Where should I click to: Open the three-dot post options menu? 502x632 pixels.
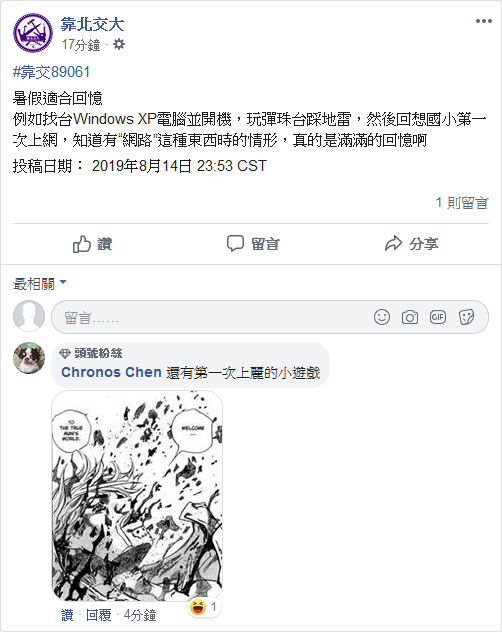[483, 21]
